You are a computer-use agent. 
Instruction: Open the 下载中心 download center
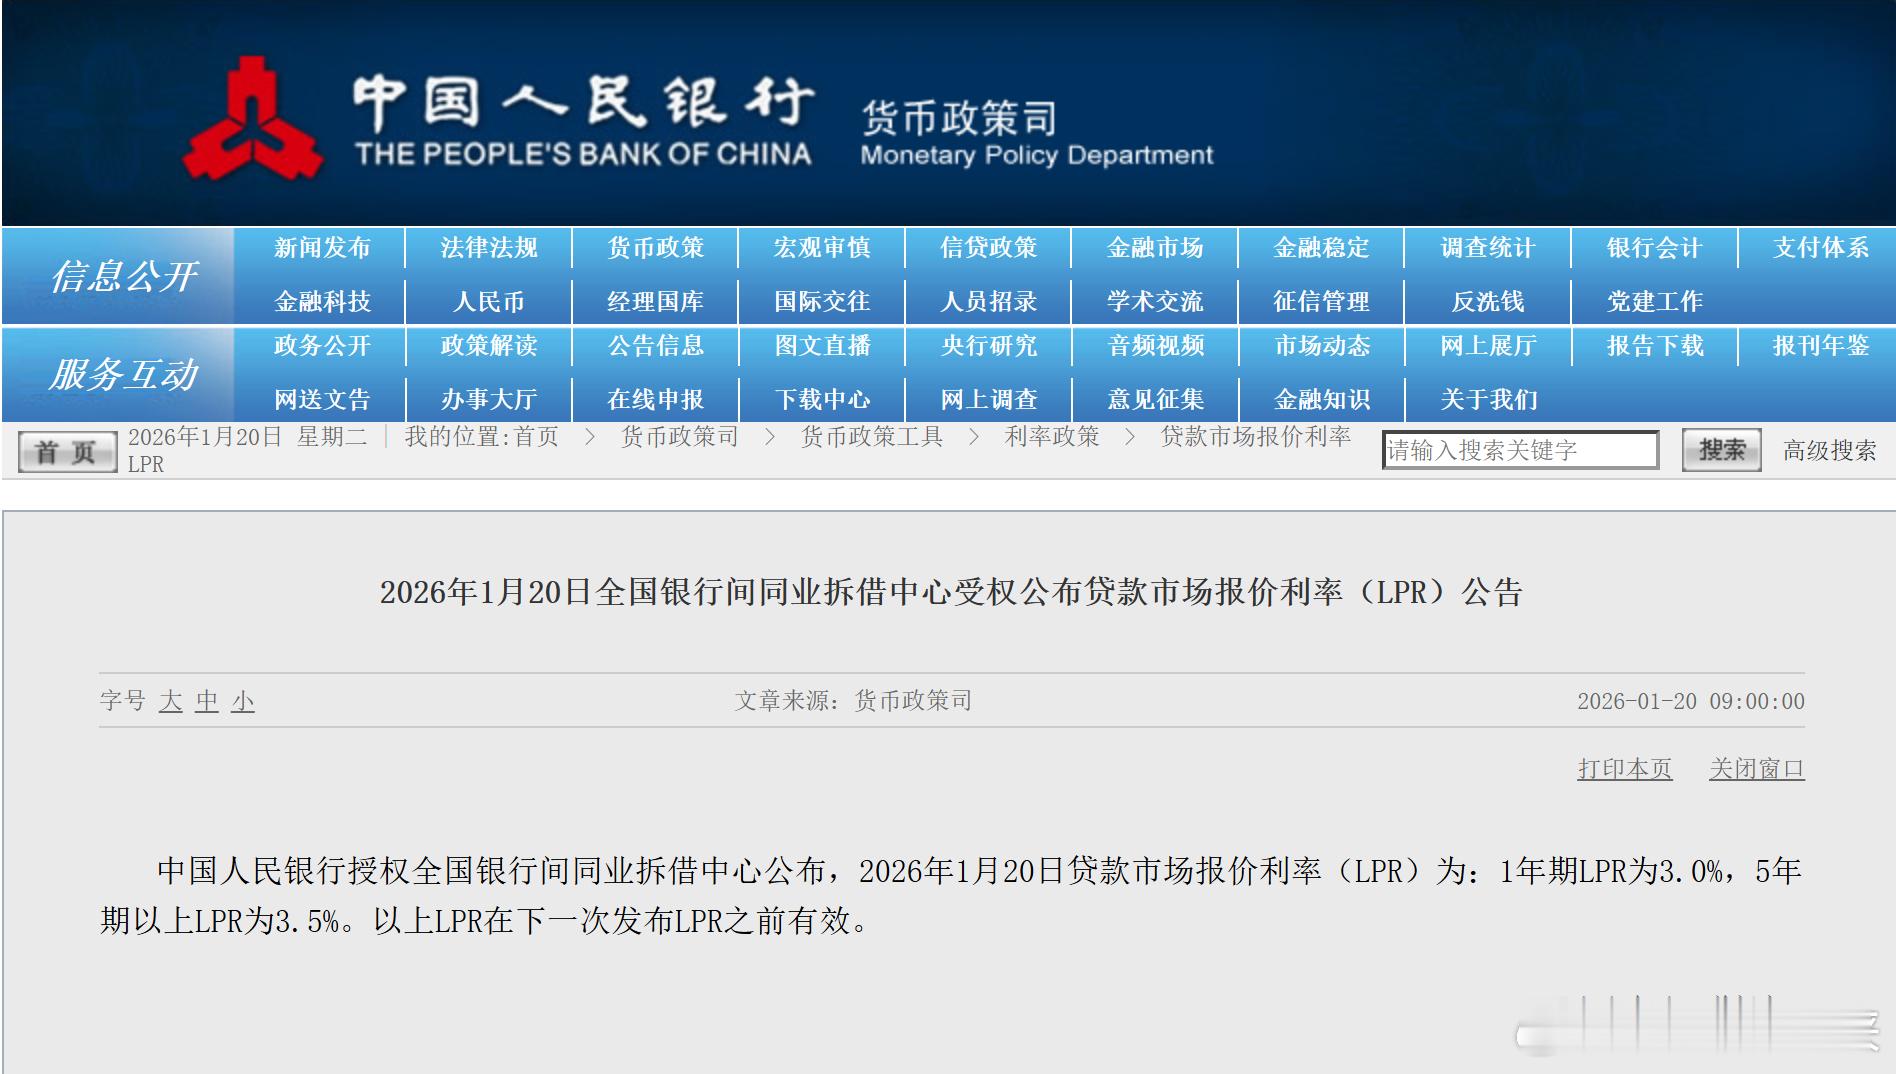[x=822, y=399]
